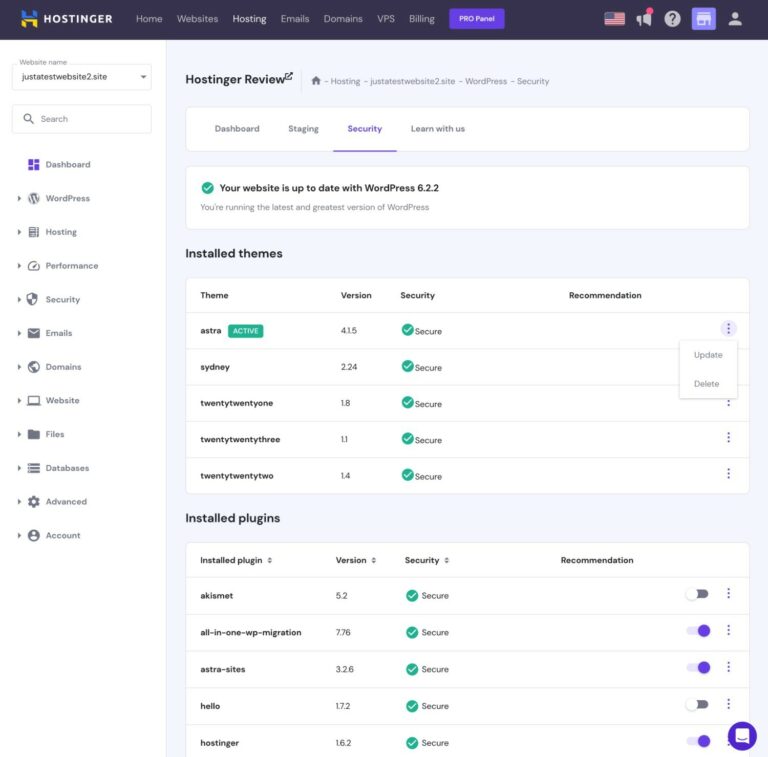Choose Delete from the theme menu
This screenshot has width=768, height=757.
click(708, 384)
